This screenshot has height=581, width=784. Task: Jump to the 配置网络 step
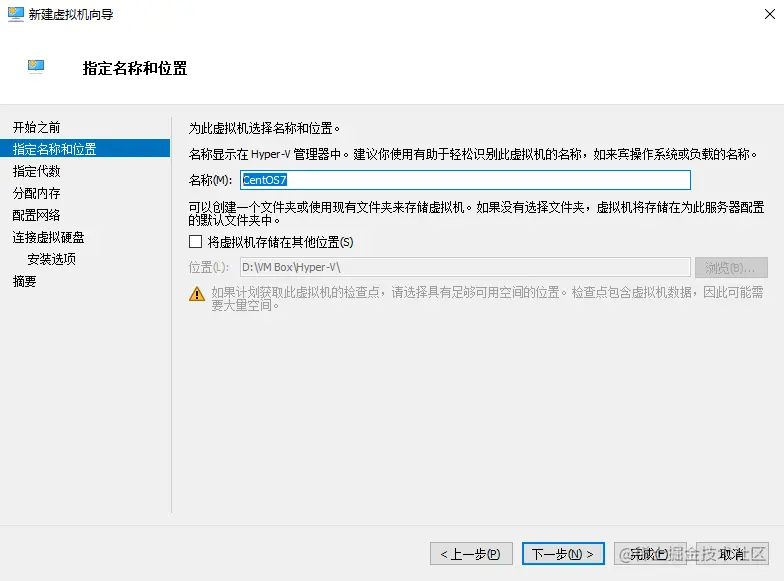pyautogui.click(x=36, y=216)
